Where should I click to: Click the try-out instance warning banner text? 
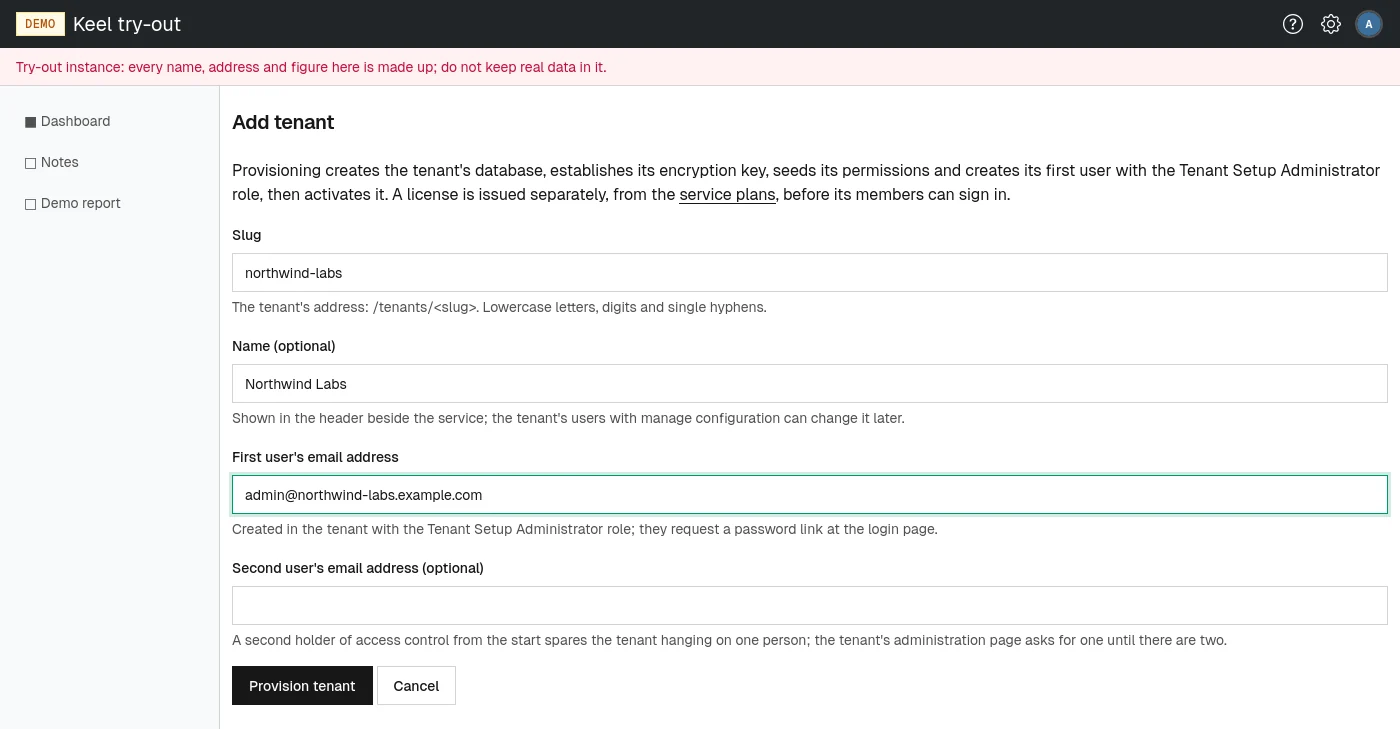(311, 67)
